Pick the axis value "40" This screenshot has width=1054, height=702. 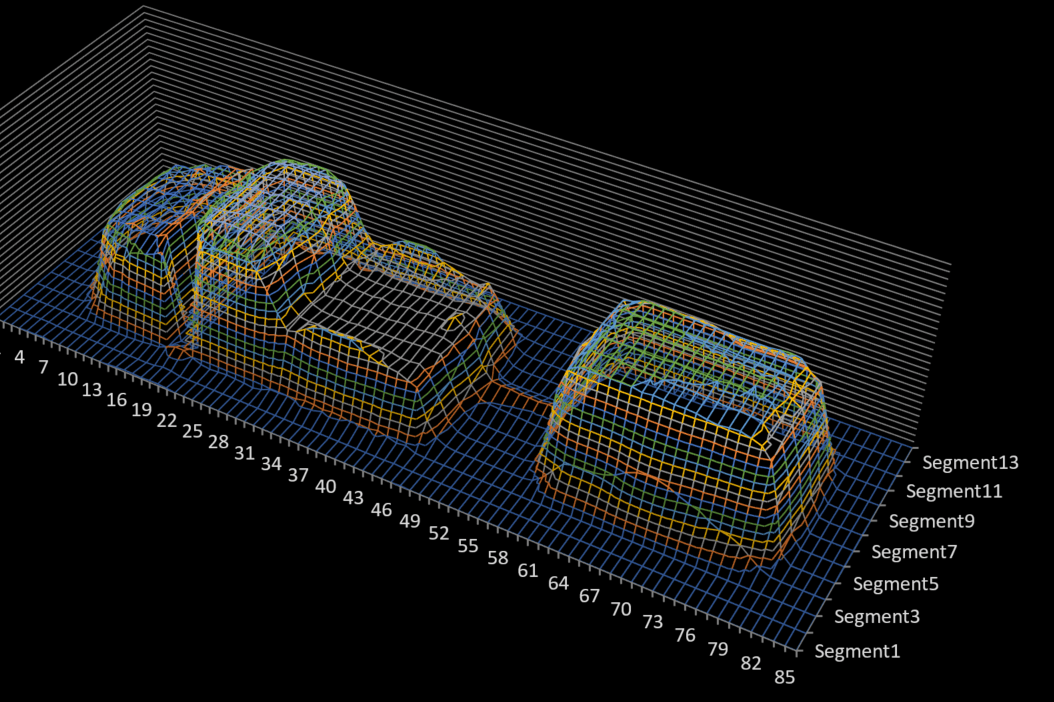point(325,485)
